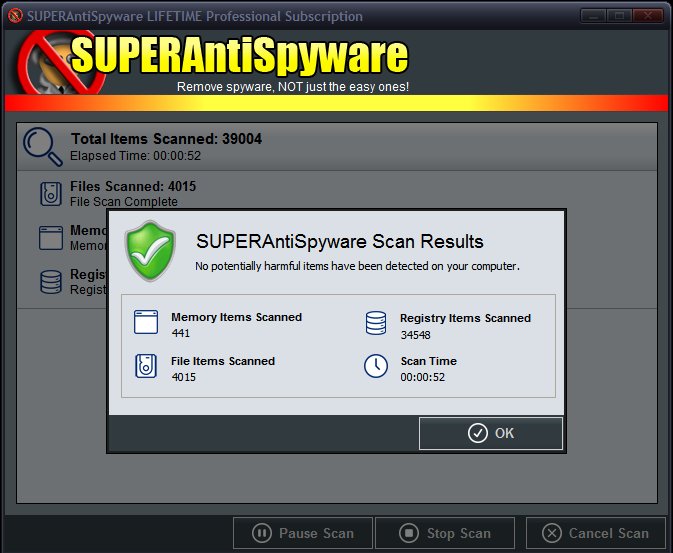Close the SUPERAntiSpyware window
Image resolution: width=673 pixels, height=553 pixels.
[648, 16]
